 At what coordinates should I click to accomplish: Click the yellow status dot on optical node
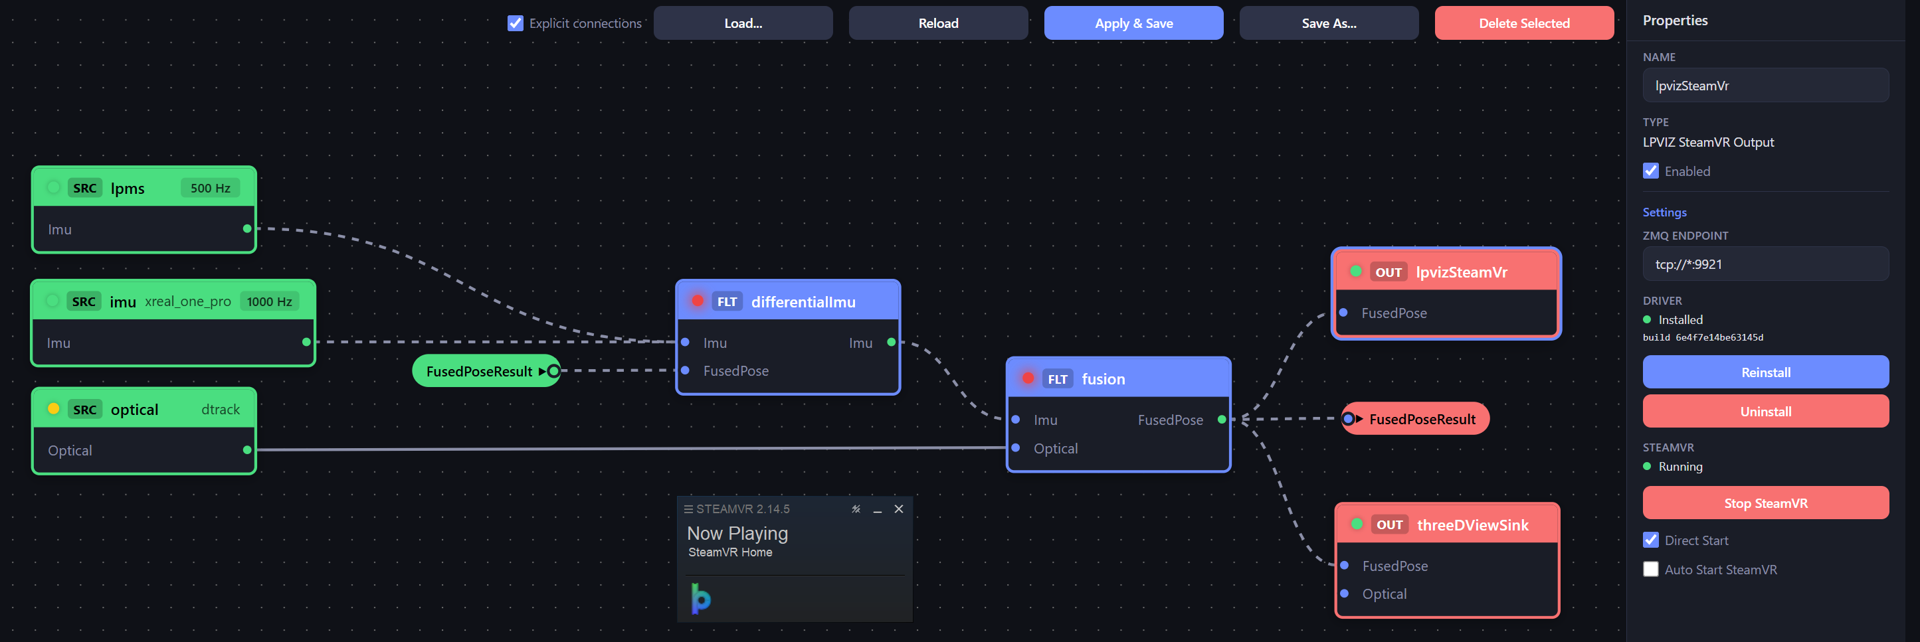pyautogui.click(x=54, y=408)
